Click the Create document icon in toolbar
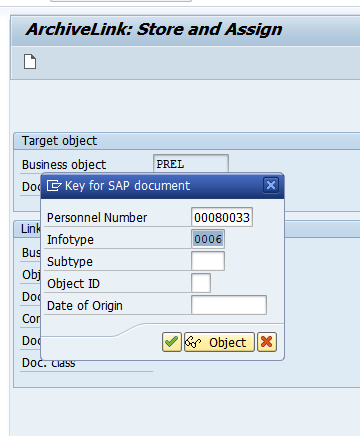Screen dimensions: 360x436 pos(30,62)
